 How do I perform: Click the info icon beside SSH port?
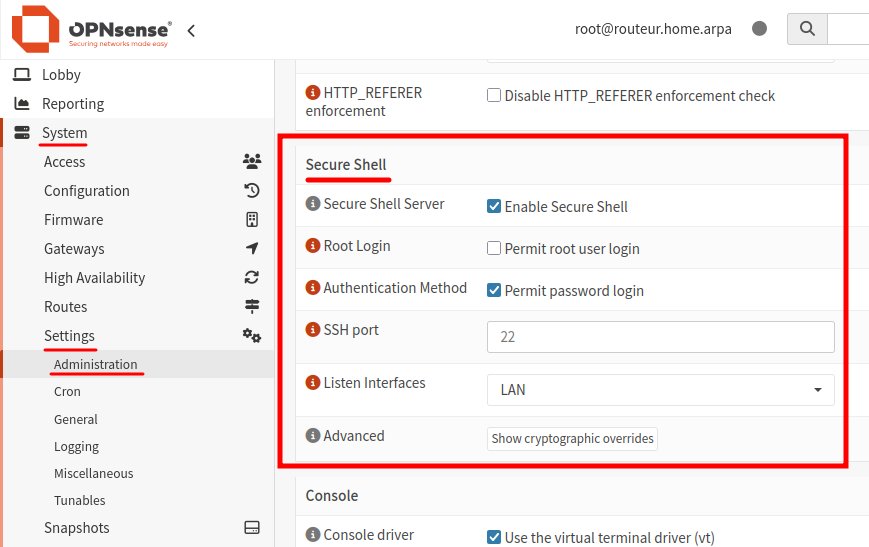[312, 330]
